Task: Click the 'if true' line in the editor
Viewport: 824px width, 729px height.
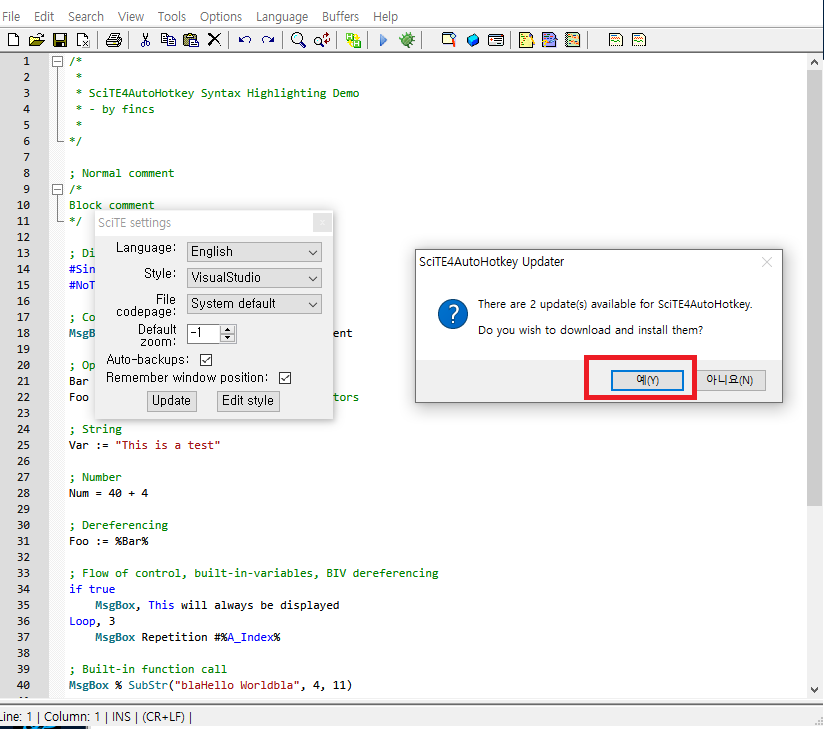Action: tap(92, 589)
